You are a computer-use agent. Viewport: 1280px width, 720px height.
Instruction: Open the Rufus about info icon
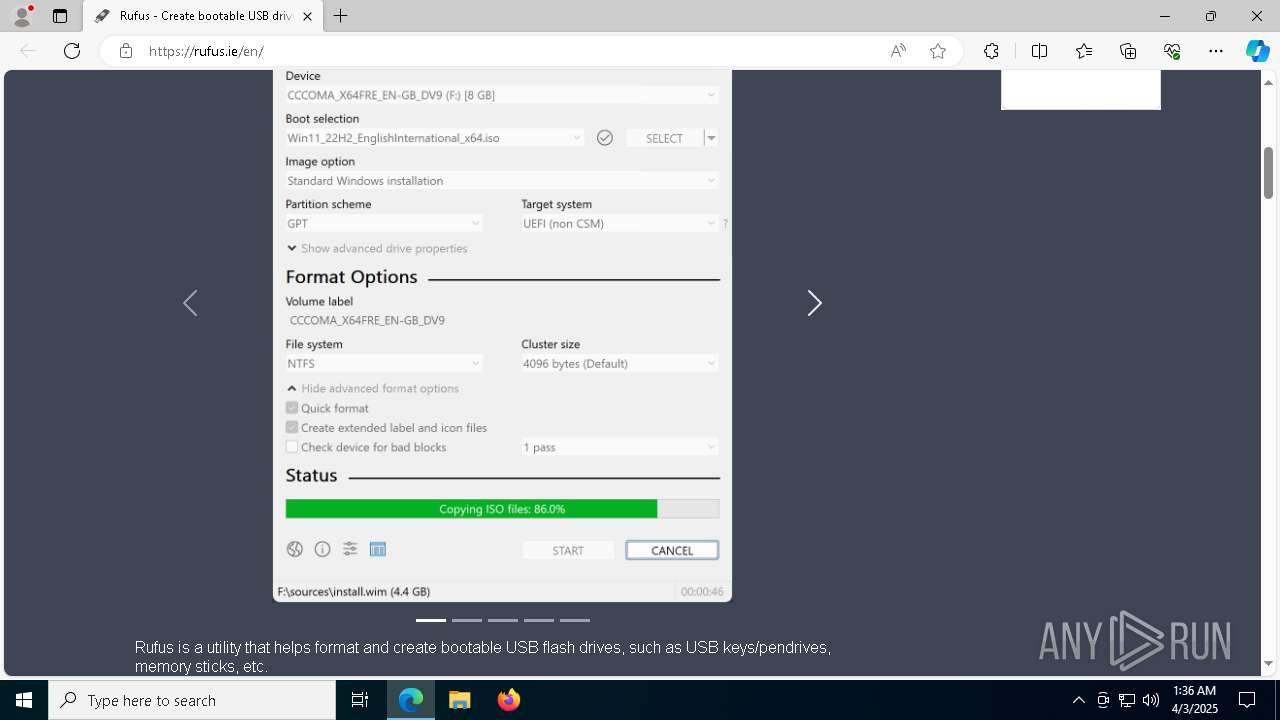point(322,549)
